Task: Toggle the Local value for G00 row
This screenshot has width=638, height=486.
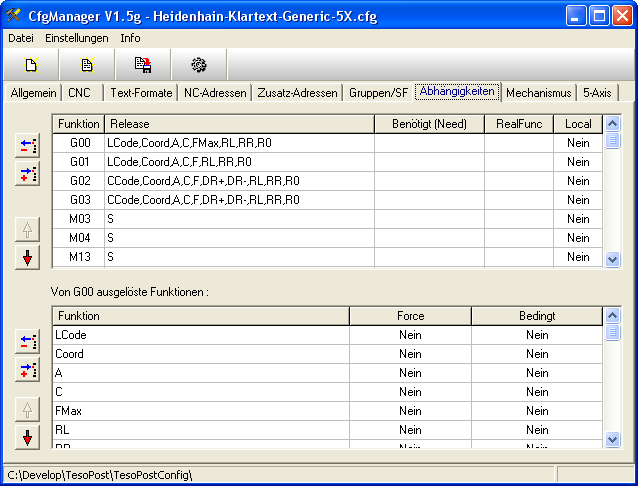Action: [x=578, y=143]
